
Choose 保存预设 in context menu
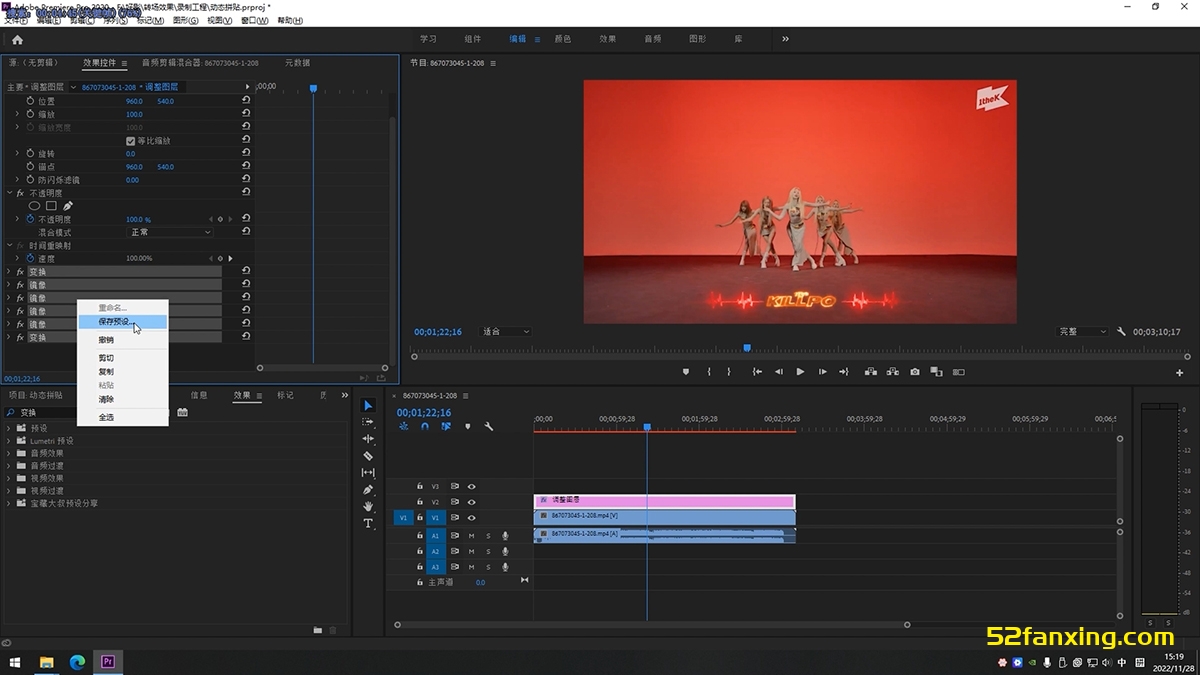(x=123, y=322)
